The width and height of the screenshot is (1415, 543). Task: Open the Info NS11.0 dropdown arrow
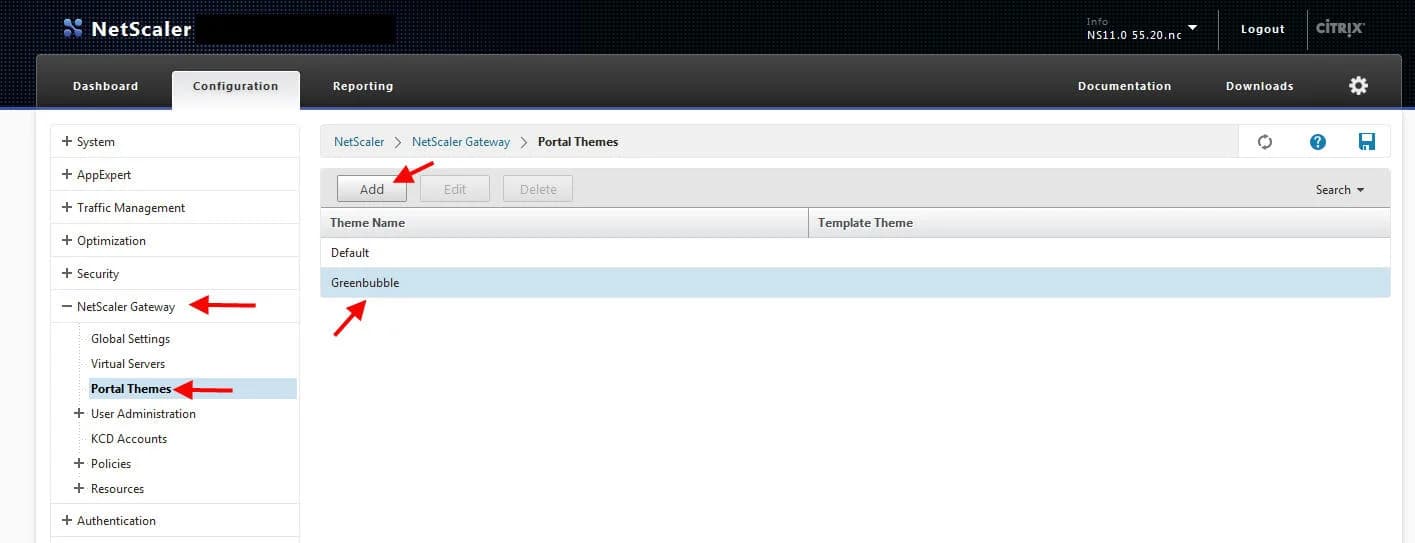[x=1192, y=27]
